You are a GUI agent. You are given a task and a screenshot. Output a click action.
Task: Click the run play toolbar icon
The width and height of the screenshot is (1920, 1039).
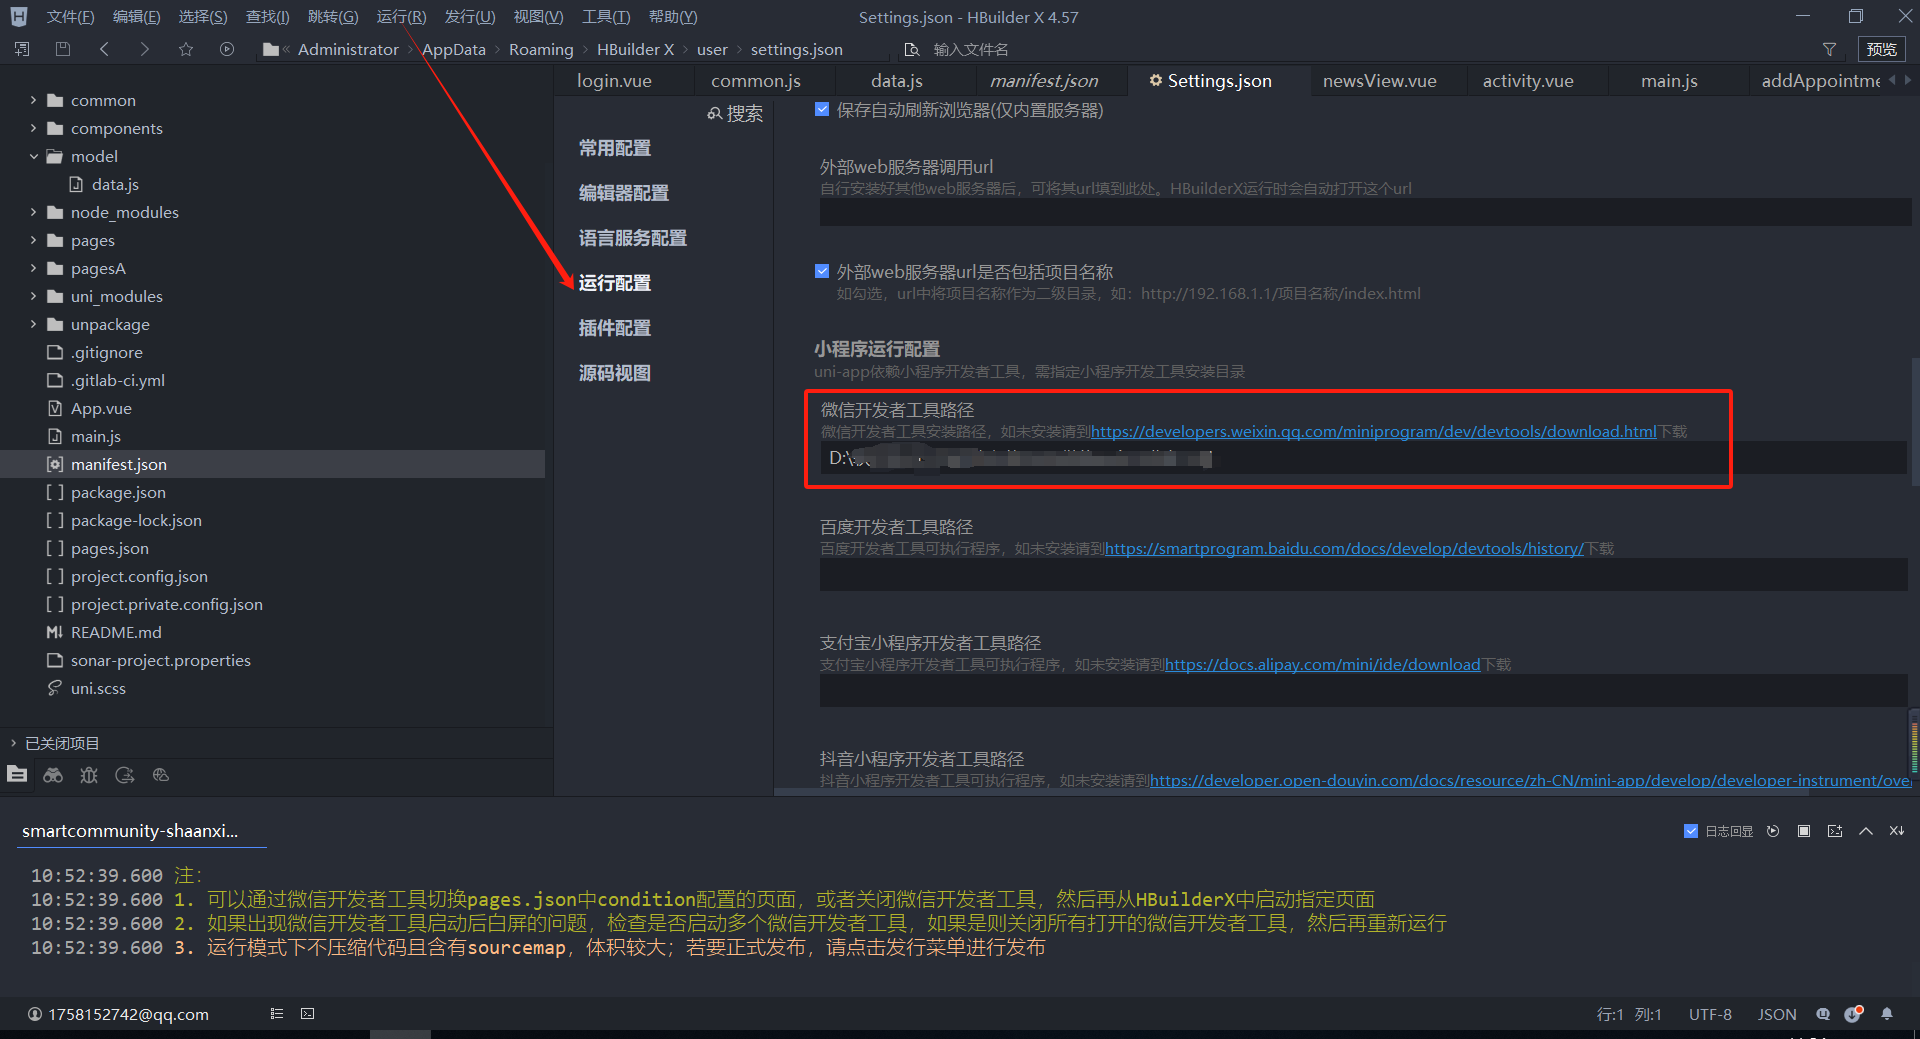coord(227,49)
